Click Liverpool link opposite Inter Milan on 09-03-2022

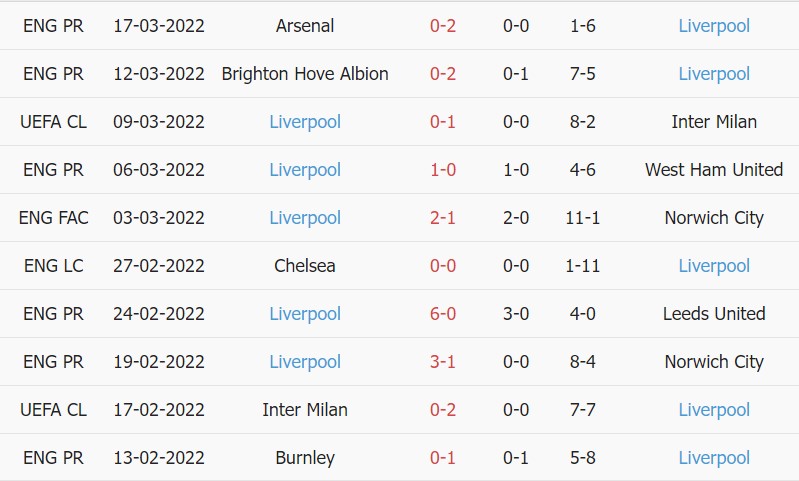305,122
